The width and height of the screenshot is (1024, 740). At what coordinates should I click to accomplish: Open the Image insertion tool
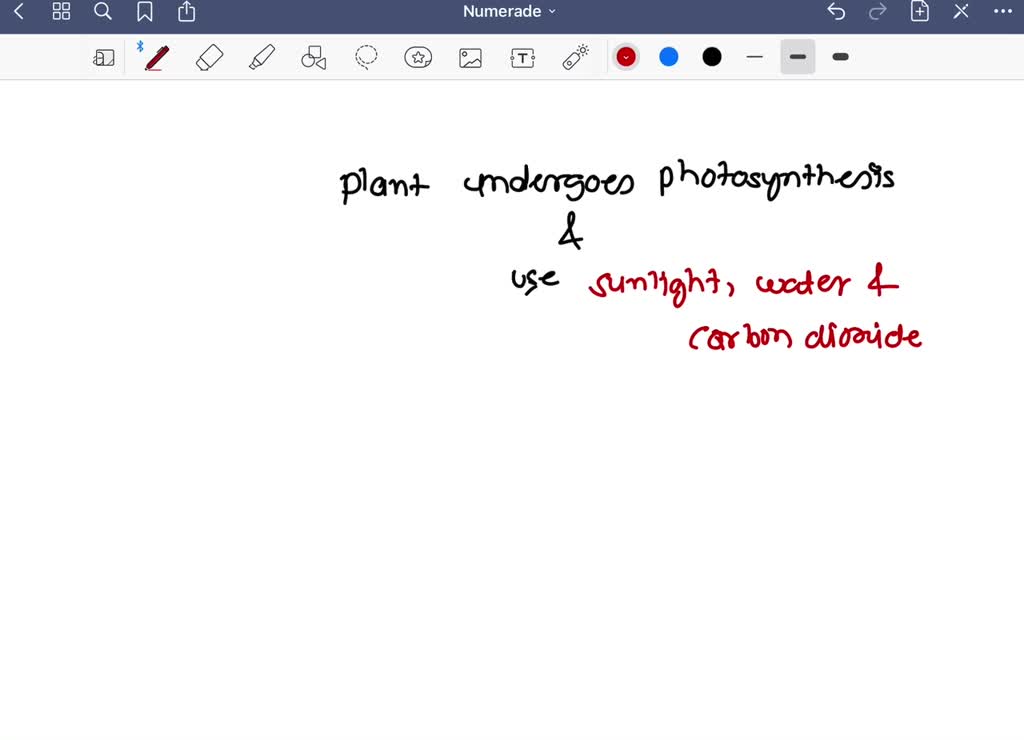[470, 57]
